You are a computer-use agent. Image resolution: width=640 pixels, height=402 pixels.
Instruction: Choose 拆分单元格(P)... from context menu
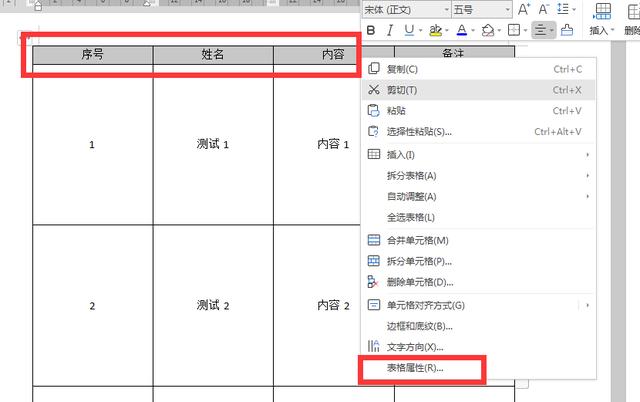[x=478, y=261]
